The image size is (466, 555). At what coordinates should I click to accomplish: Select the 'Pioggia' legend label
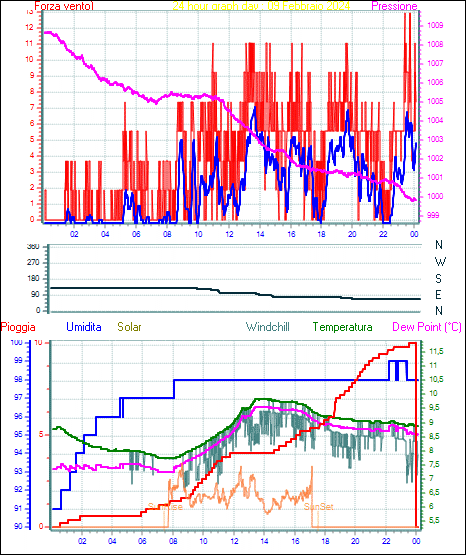point(18,327)
